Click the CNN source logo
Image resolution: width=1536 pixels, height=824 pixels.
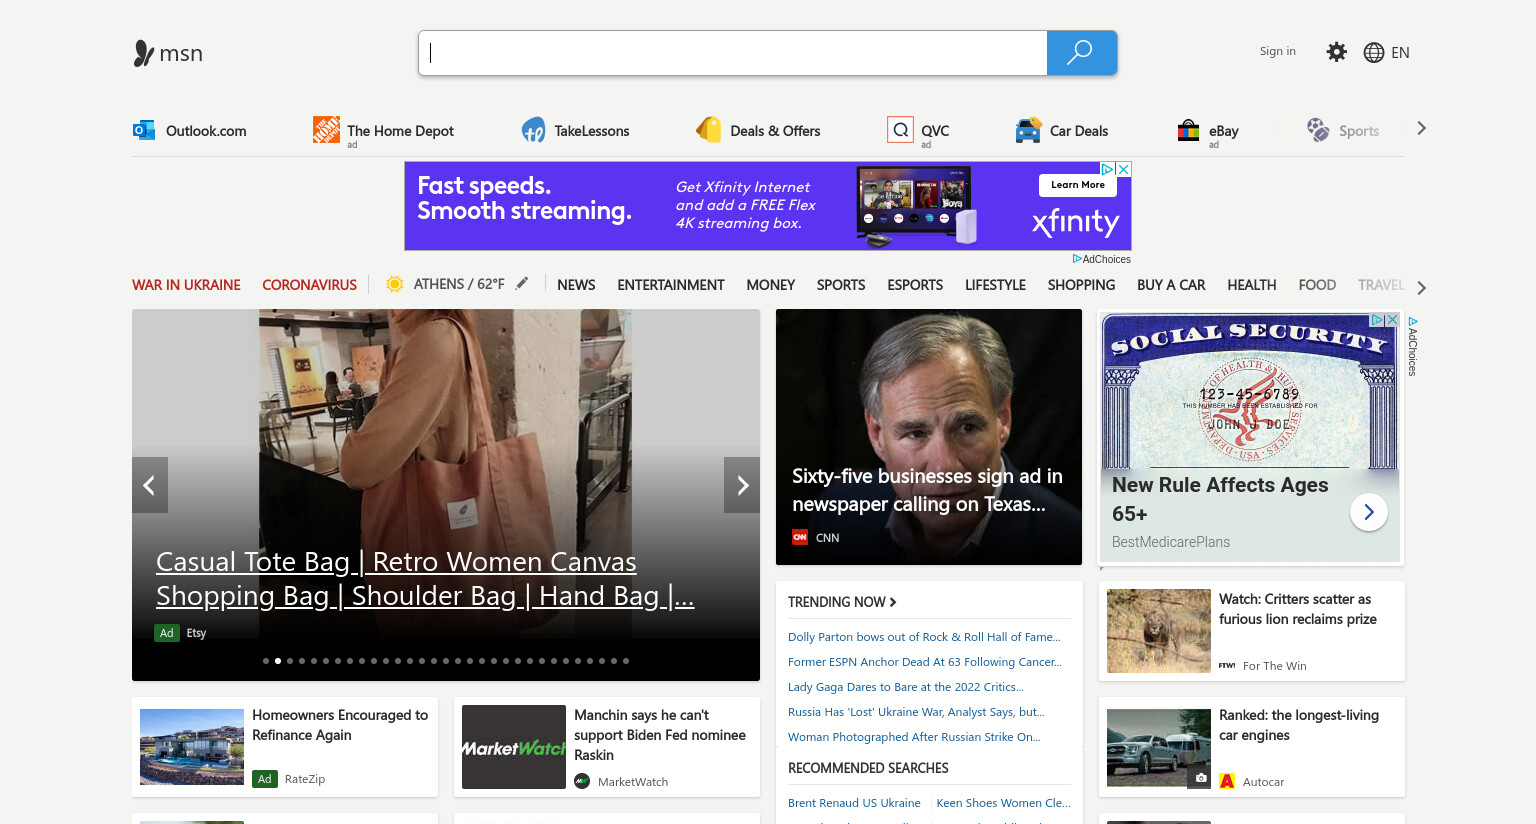click(799, 537)
